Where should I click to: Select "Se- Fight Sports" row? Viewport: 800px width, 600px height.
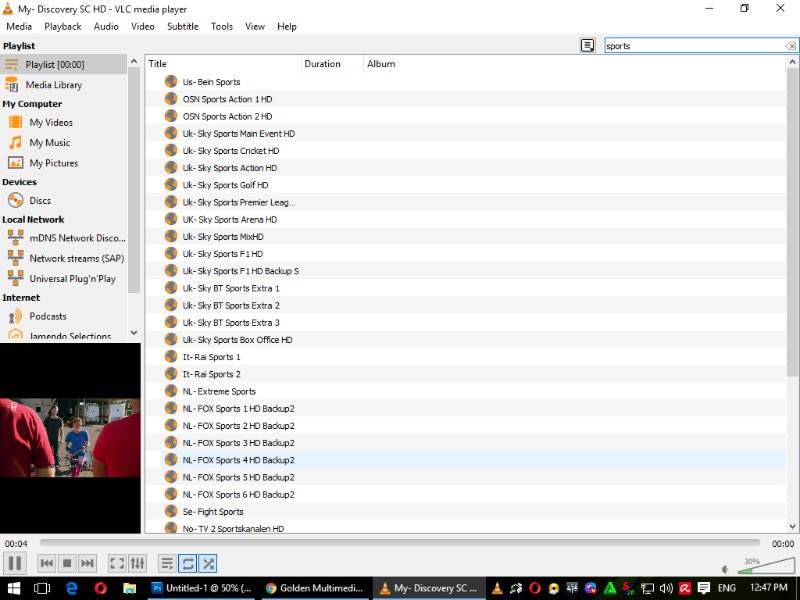(465, 512)
